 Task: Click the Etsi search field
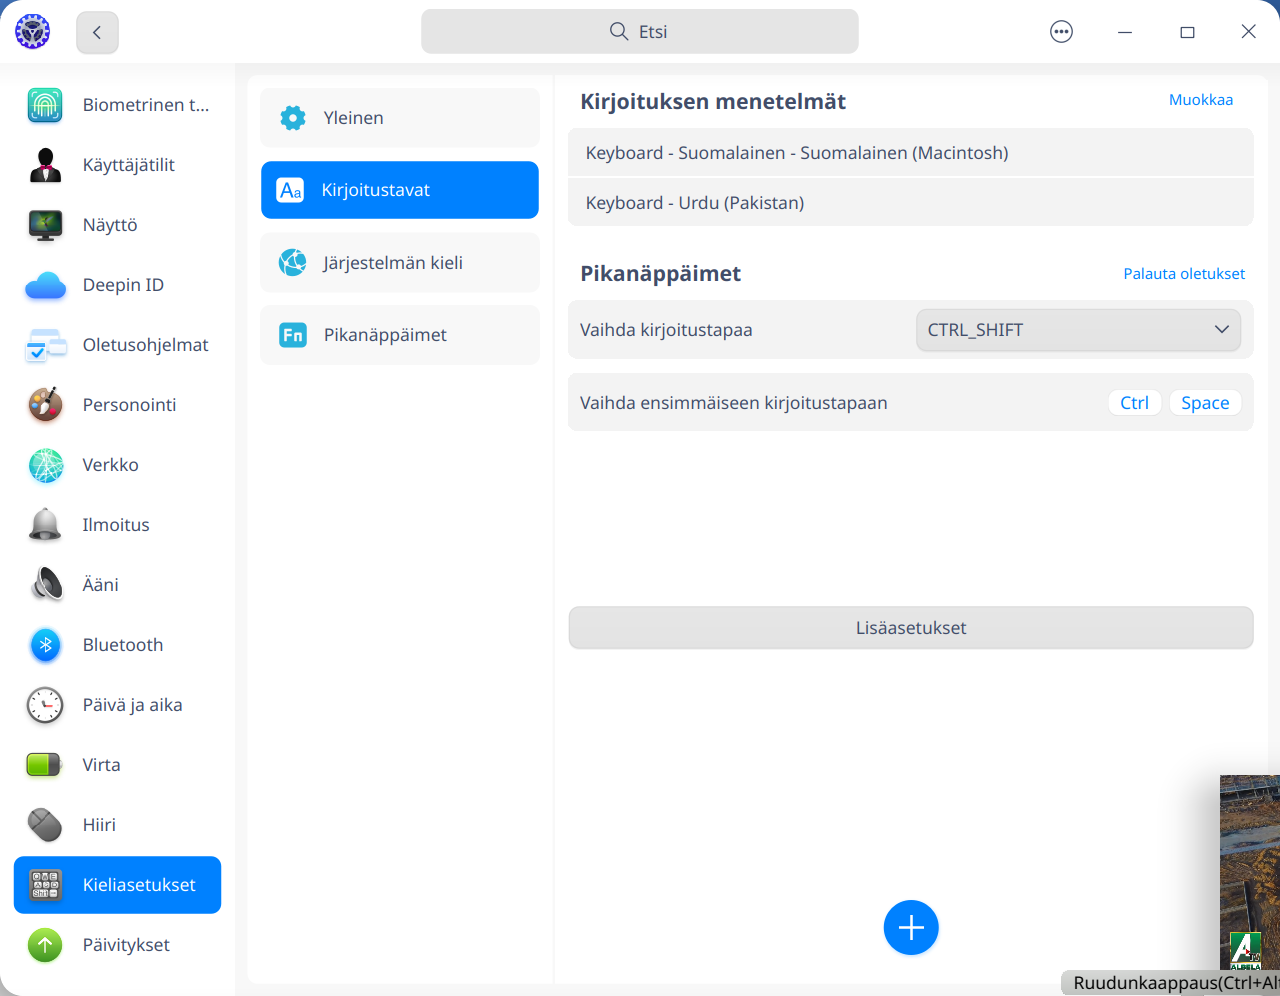640,32
